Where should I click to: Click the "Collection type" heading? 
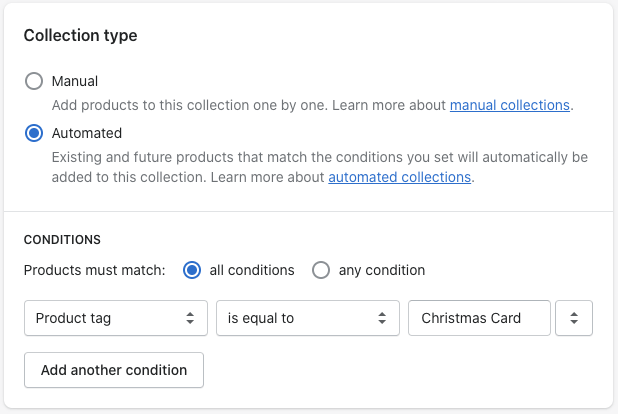coord(81,36)
